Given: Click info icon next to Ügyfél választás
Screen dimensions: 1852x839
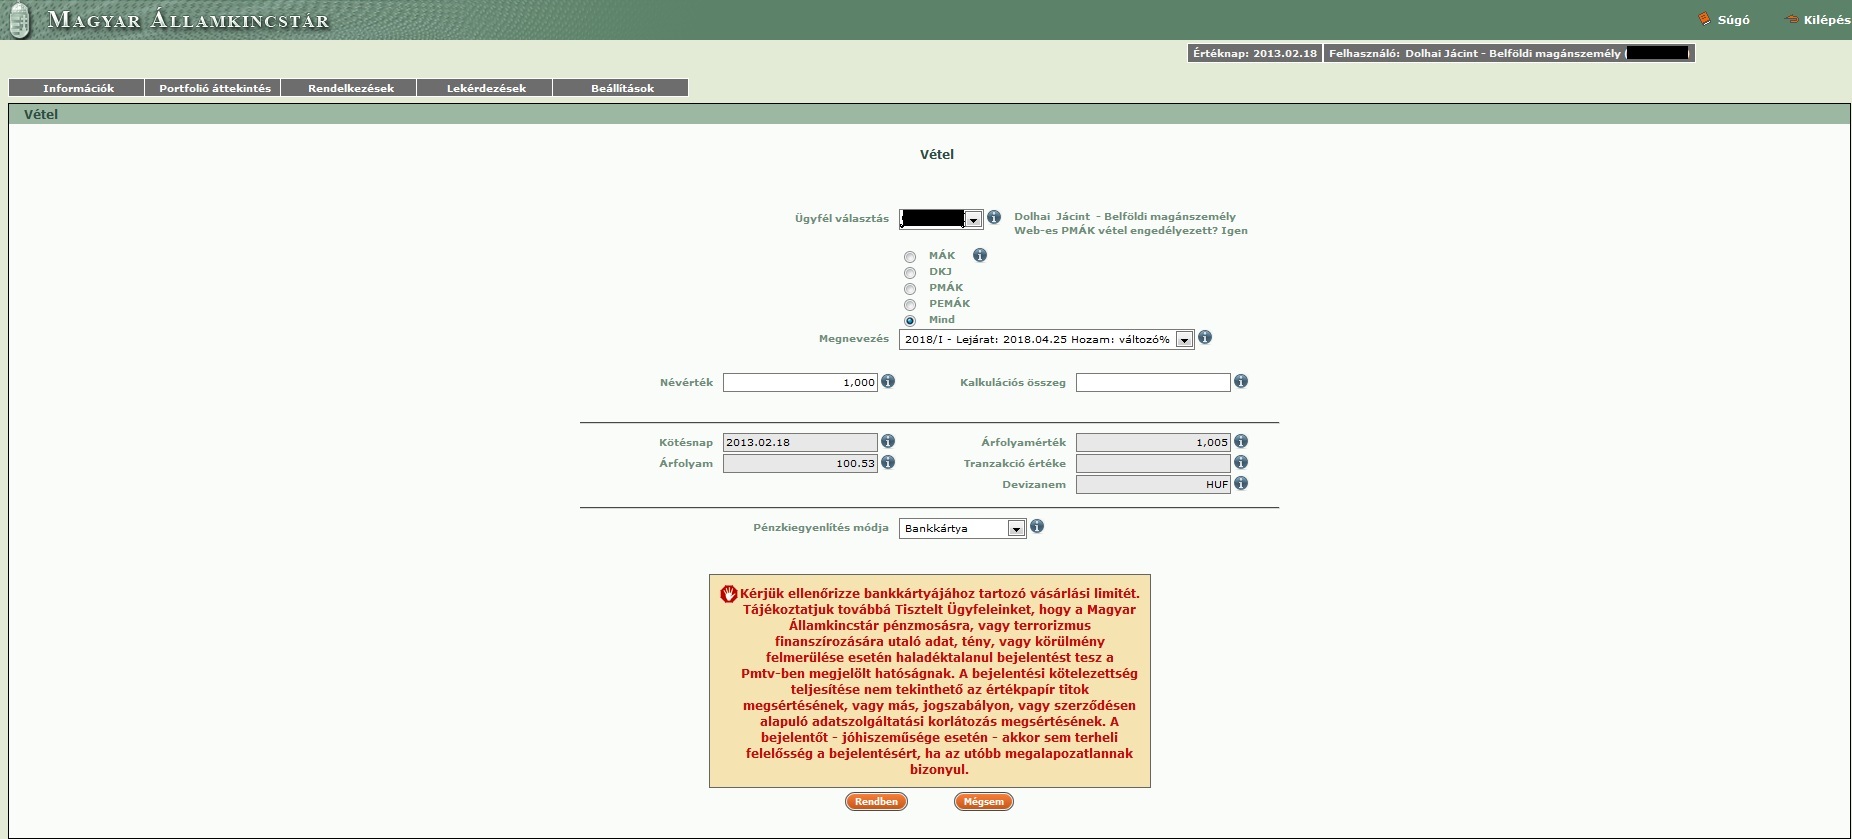Looking at the screenshot, I should (993, 217).
